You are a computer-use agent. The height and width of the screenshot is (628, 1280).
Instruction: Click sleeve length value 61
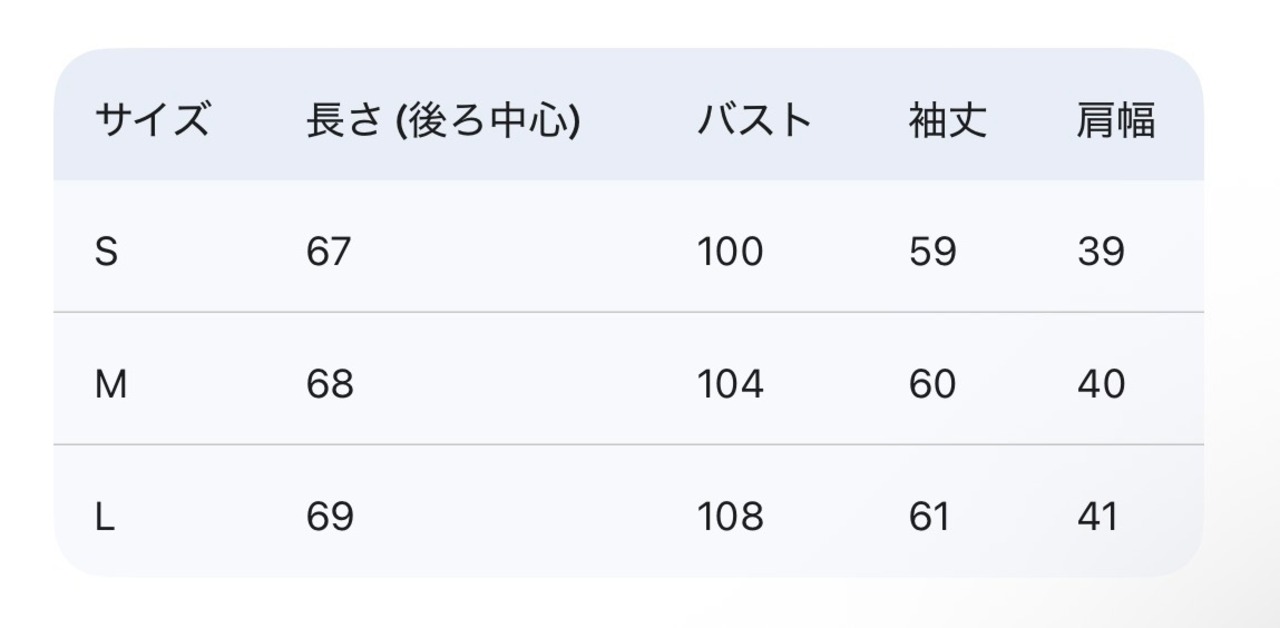coord(929,517)
